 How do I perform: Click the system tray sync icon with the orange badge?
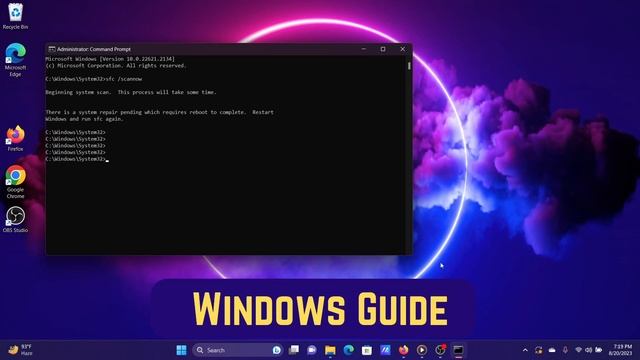coord(538,350)
